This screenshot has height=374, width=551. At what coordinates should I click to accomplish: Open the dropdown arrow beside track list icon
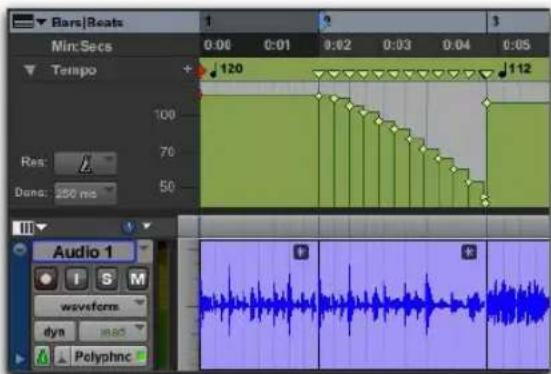pos(41,227)
